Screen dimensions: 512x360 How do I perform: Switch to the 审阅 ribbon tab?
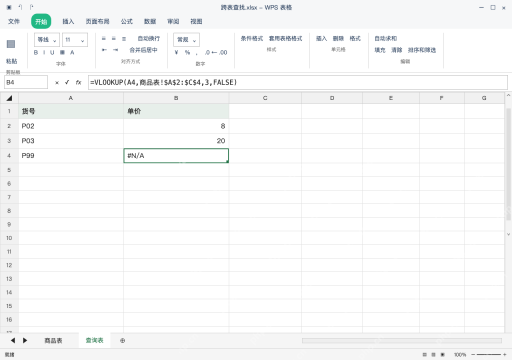point(173,21)
